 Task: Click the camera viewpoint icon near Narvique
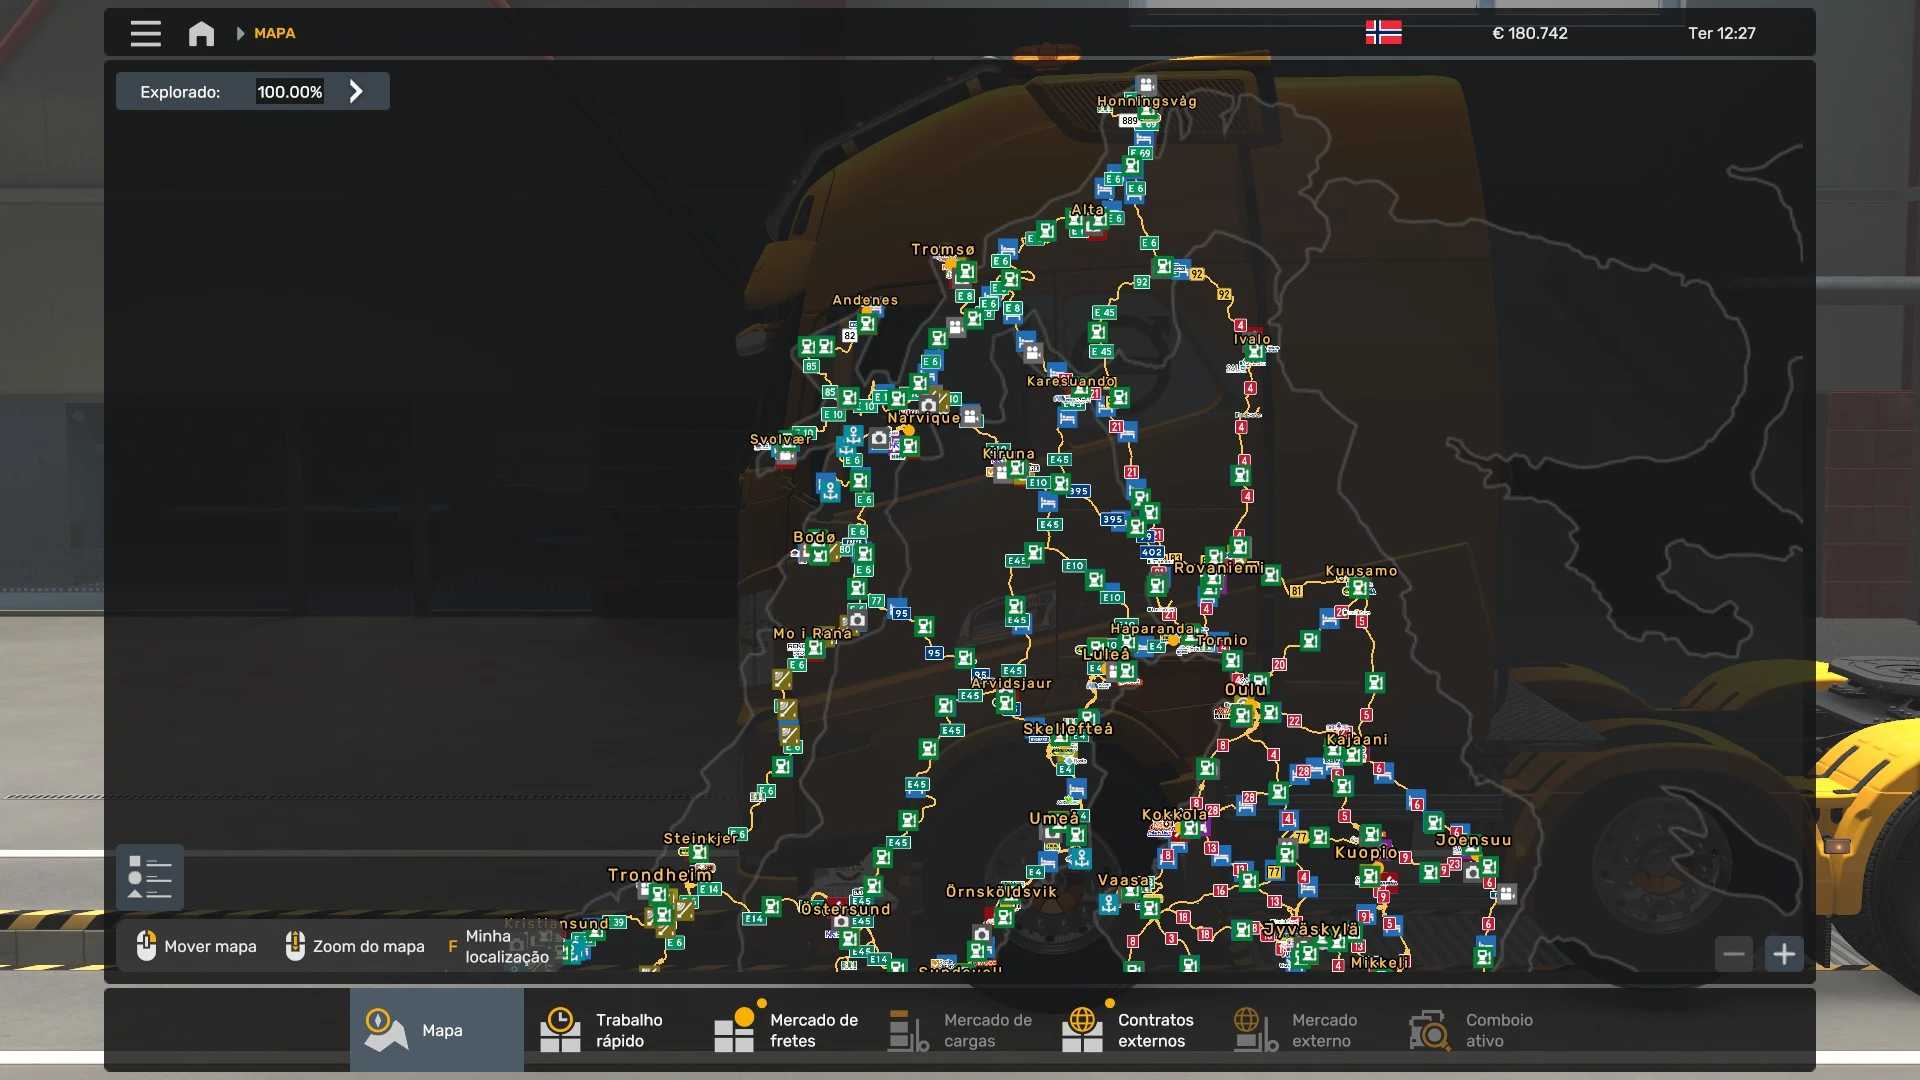click(928, 405)
